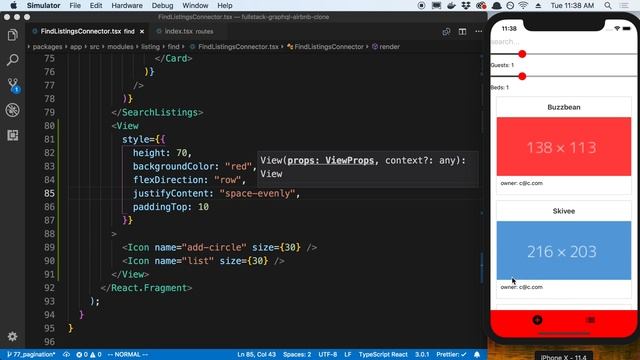
Task: Open errors and warnings count in status bar
Action: point(89,354)
